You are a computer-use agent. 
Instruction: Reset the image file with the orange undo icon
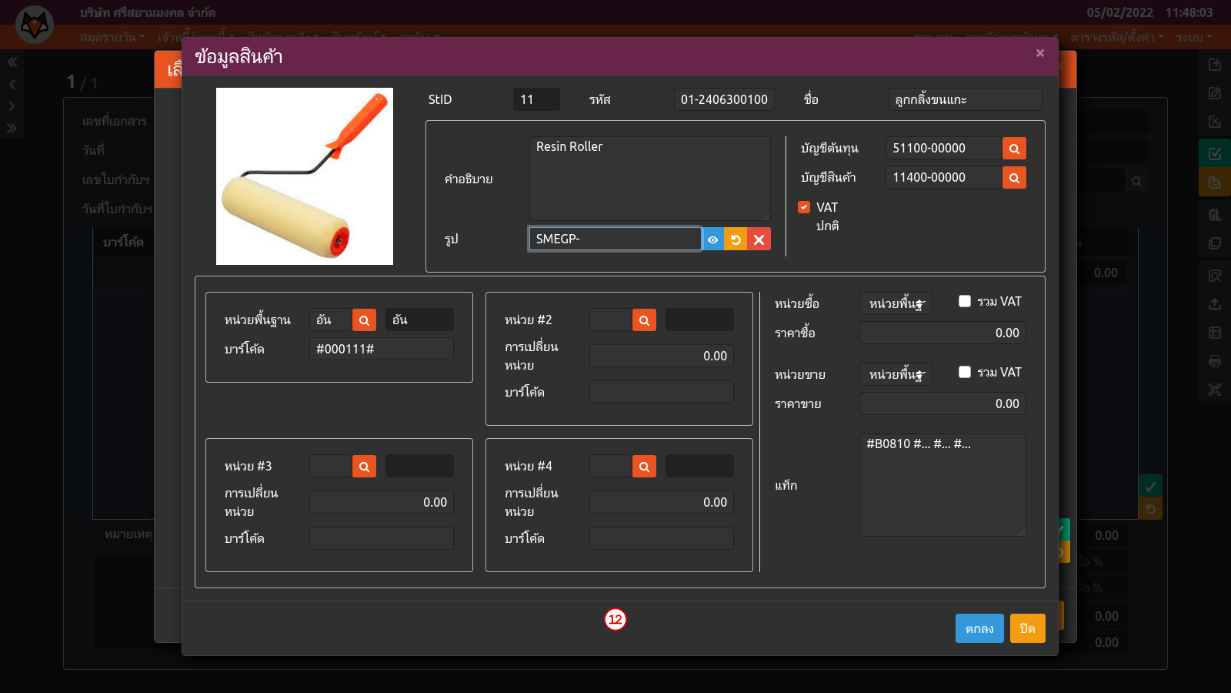click(736, 239)
